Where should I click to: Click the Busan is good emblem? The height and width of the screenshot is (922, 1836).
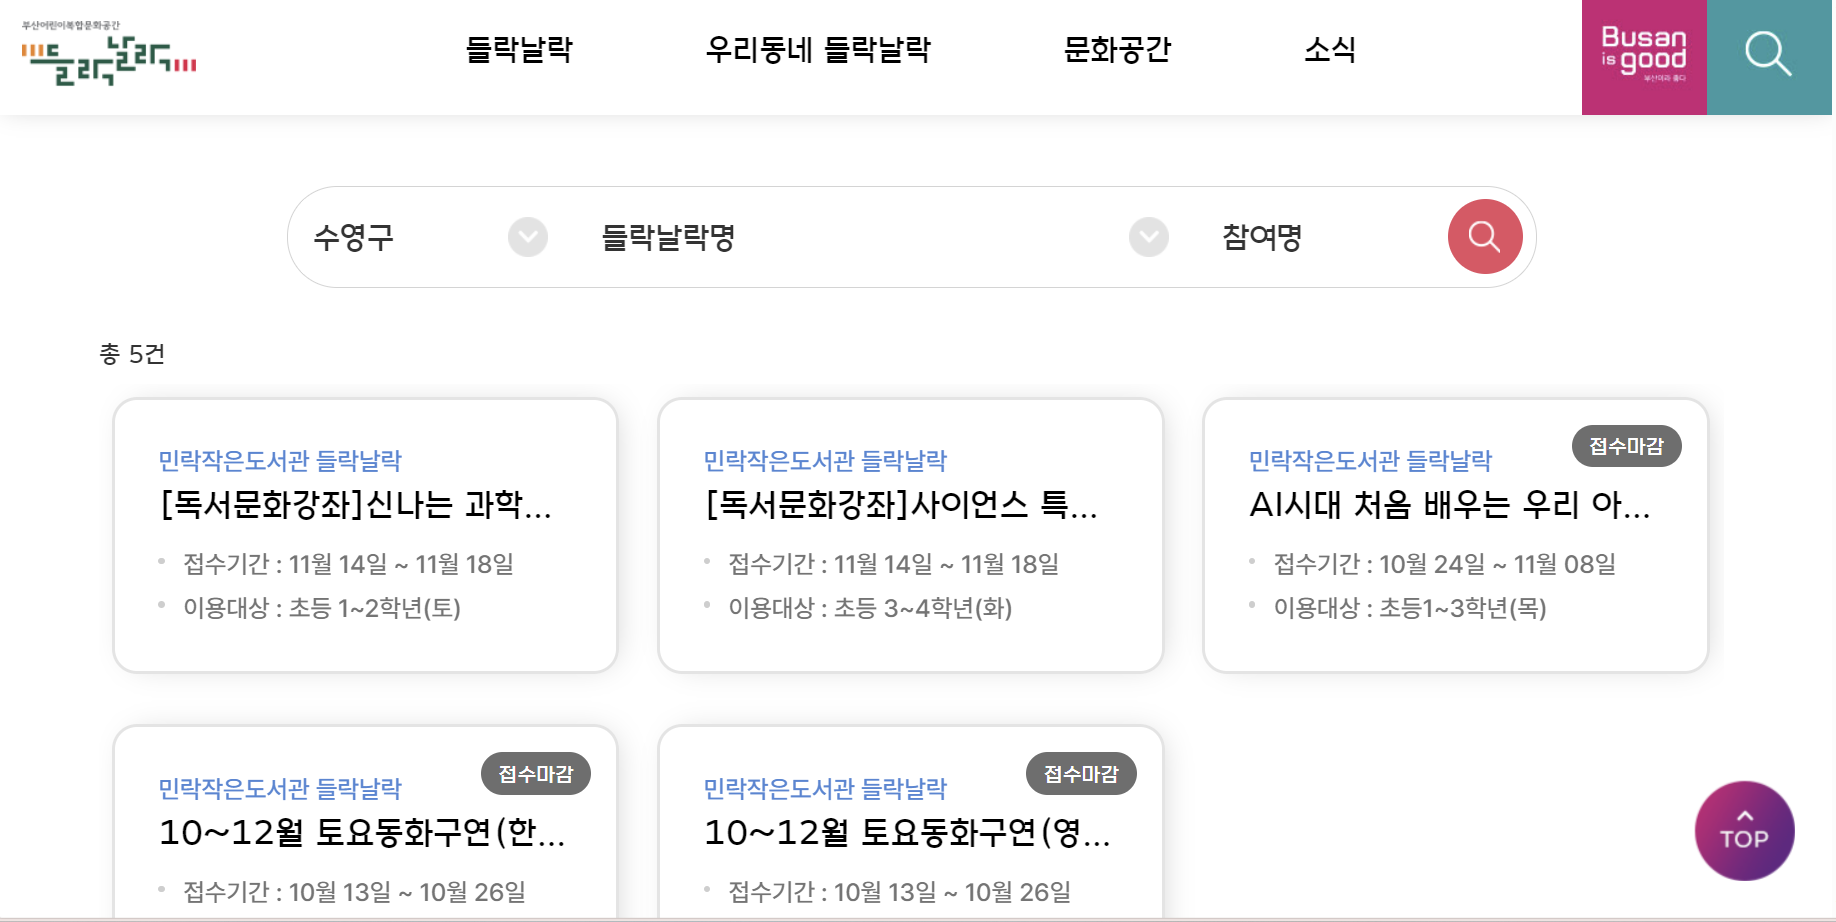(x=1643, y=55)
